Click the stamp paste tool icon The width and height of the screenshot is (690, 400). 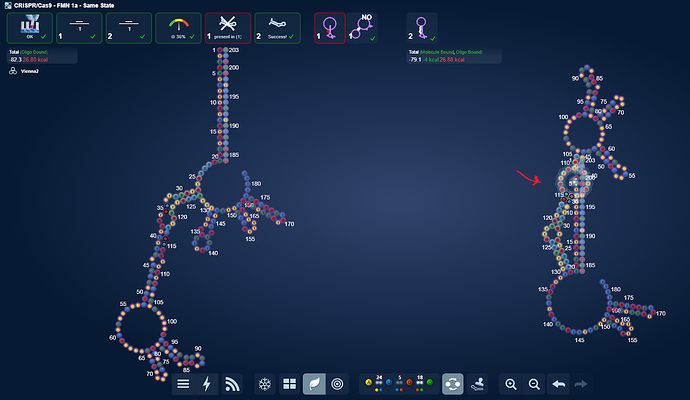pyautogui.click(x=477, y=383)
